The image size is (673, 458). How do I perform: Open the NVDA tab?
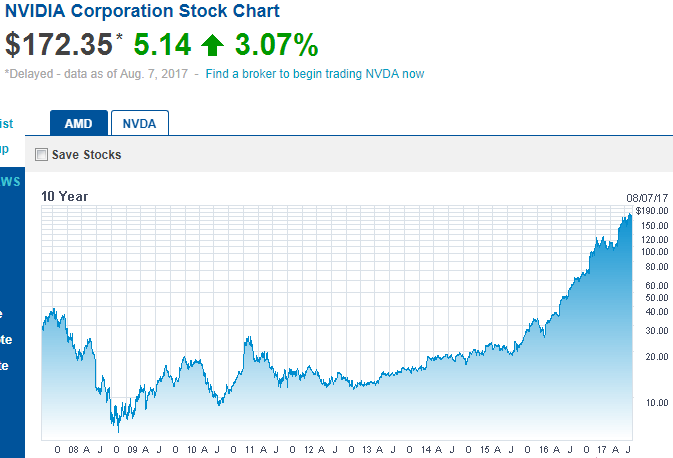140,123
